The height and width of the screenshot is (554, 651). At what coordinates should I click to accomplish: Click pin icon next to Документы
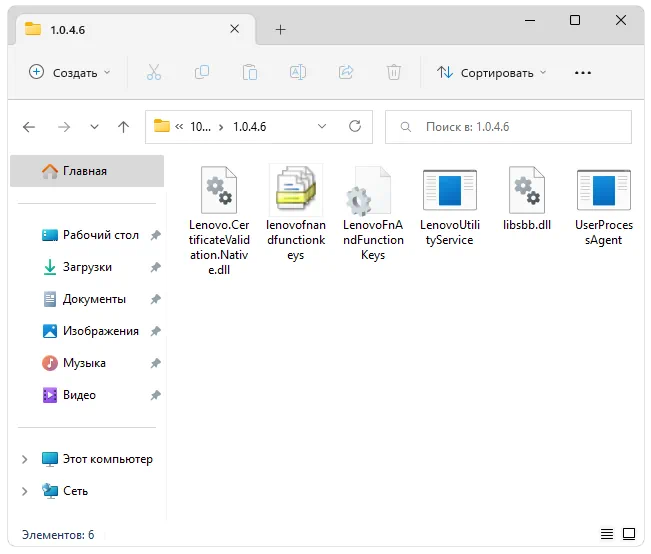pyautogui.click(x=155, y=299)
